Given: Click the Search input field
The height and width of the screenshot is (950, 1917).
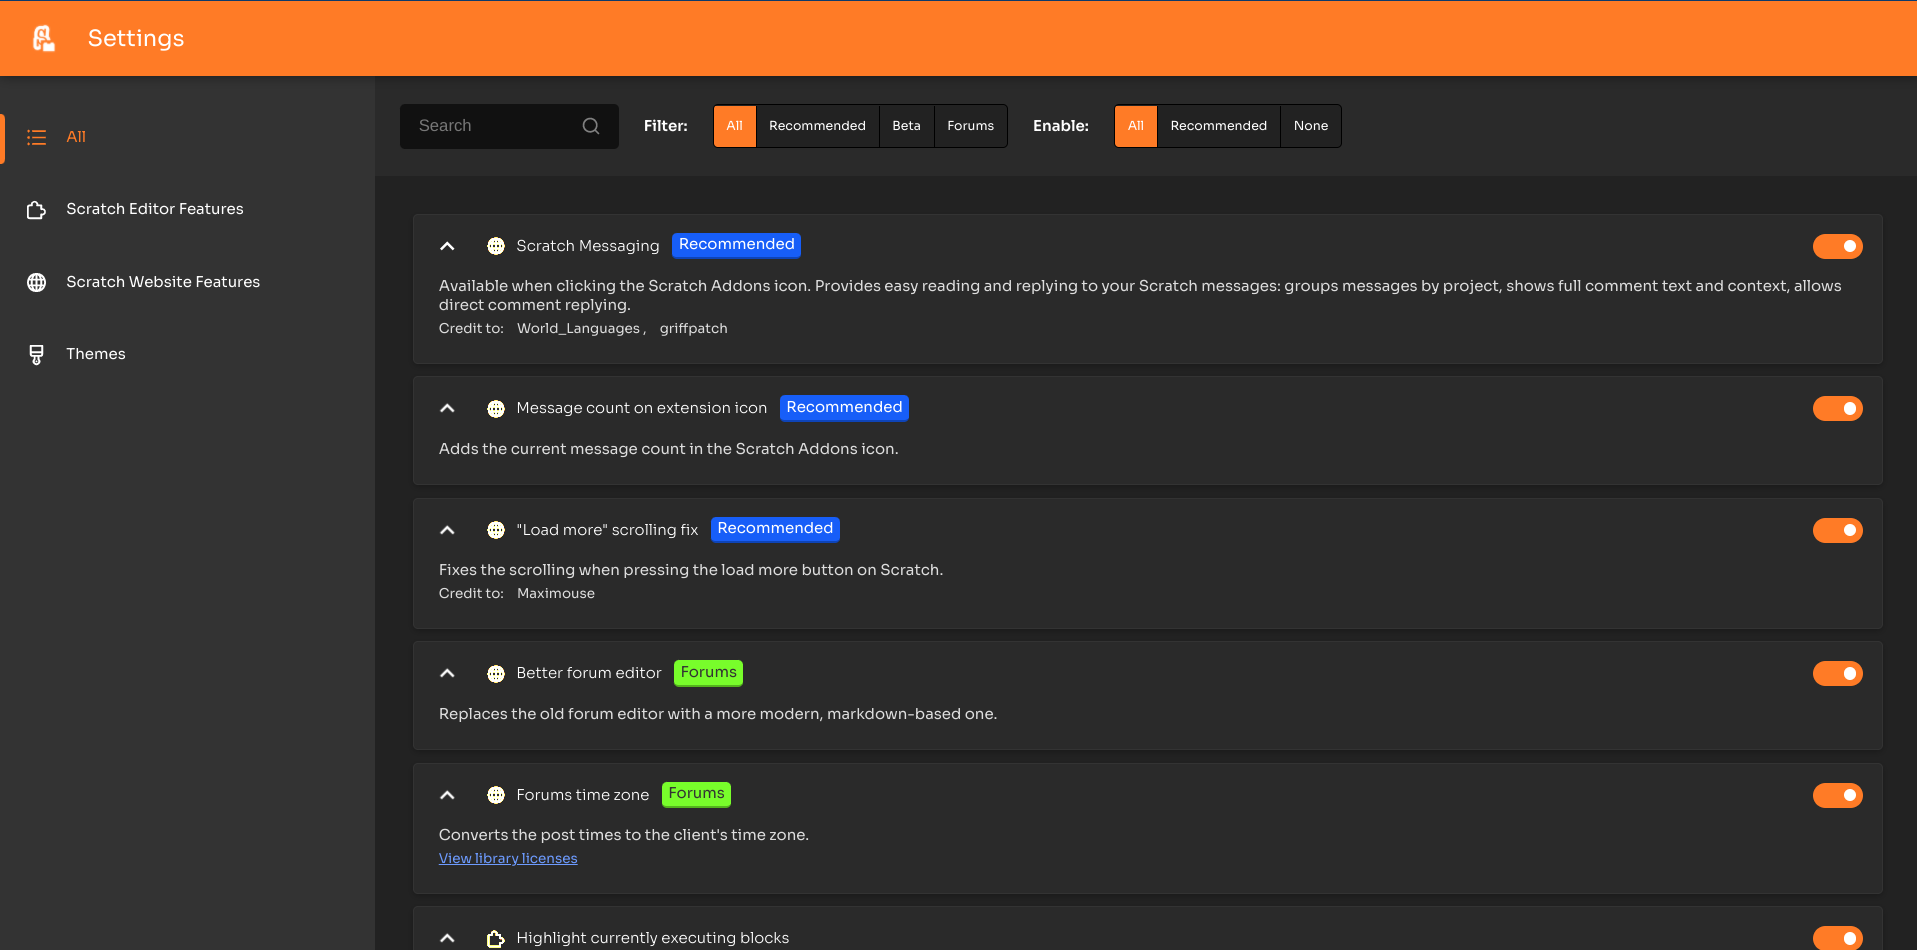Looking at the screenshot, I should point(509,126).
